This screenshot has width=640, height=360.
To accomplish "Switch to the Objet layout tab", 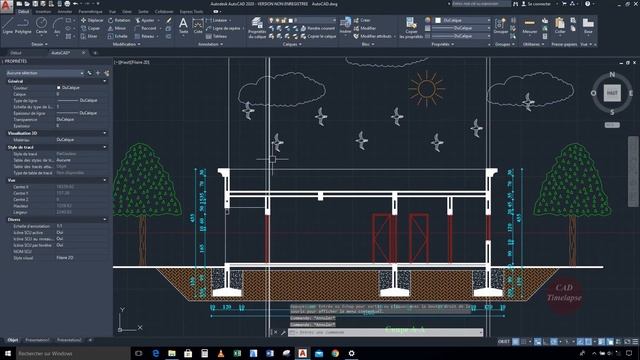I will click(x=13, y=340).
